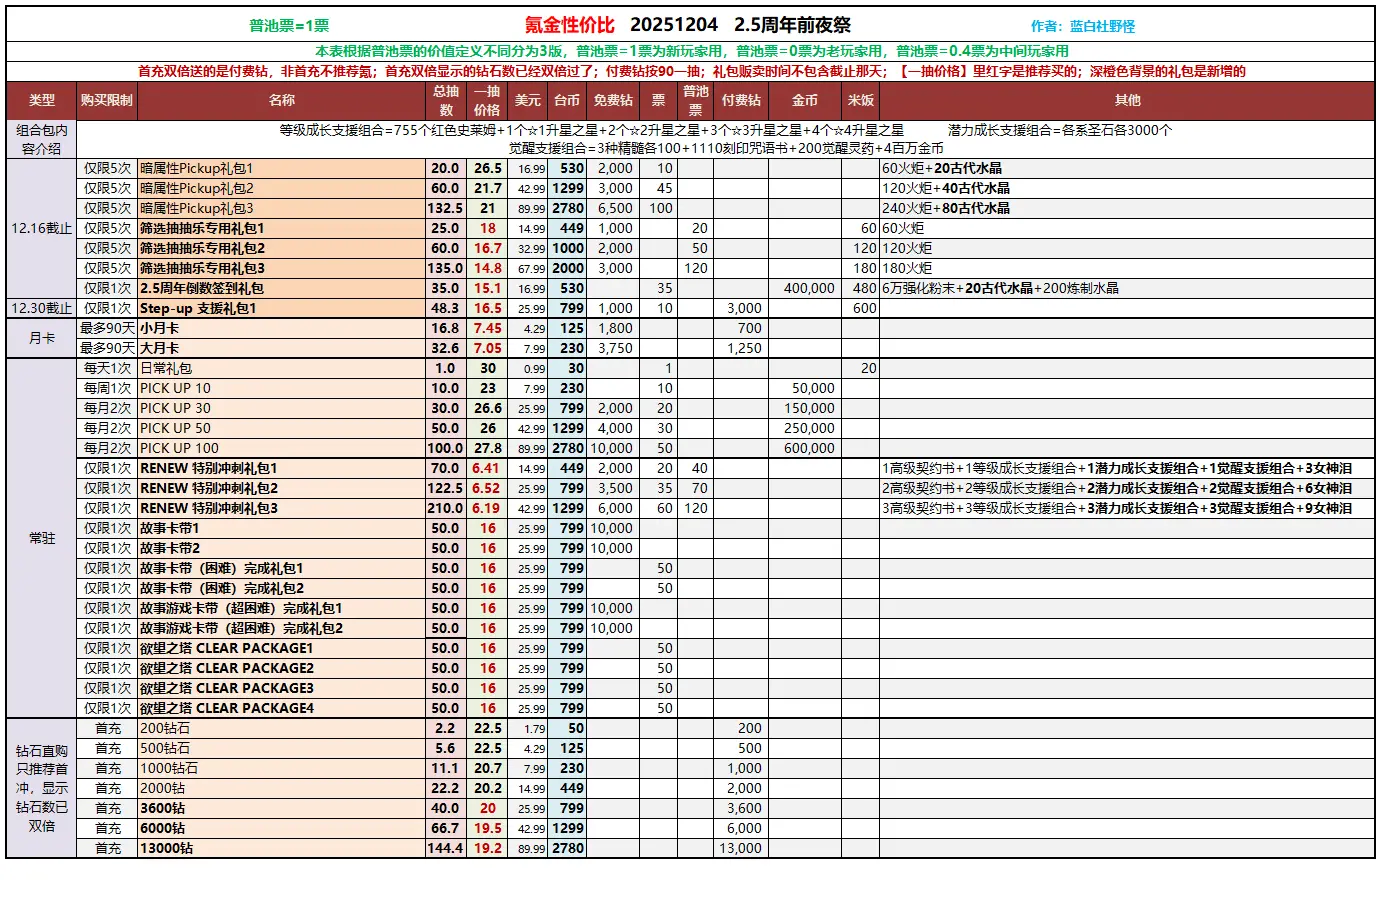Click the Step-up 支援礼包1 cell
Screen dimensions: 1382x900
tap(198, 308)
